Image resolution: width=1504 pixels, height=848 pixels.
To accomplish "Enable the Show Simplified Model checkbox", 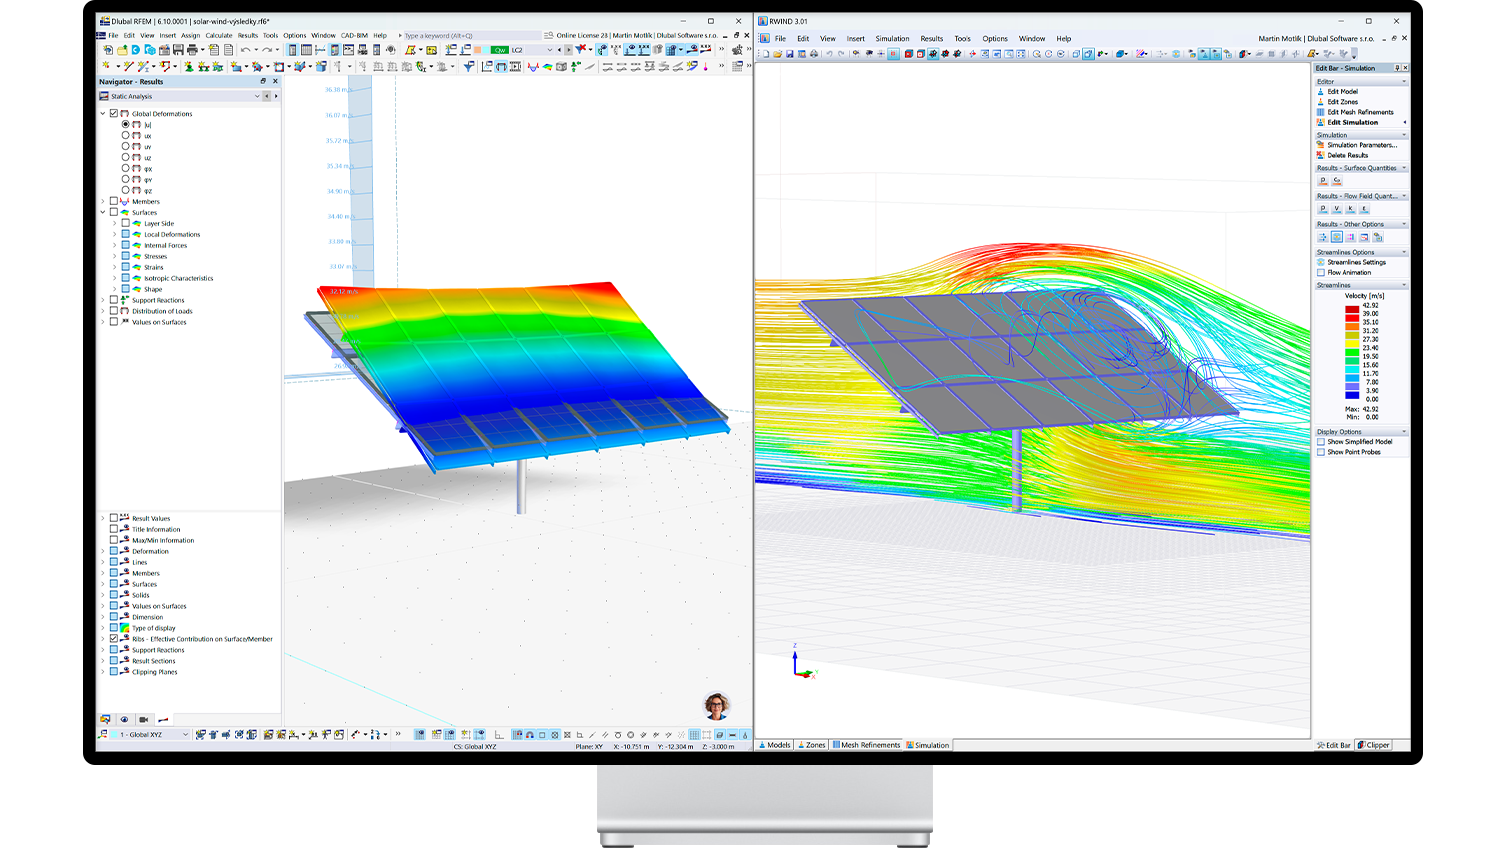I will 1321,442.
